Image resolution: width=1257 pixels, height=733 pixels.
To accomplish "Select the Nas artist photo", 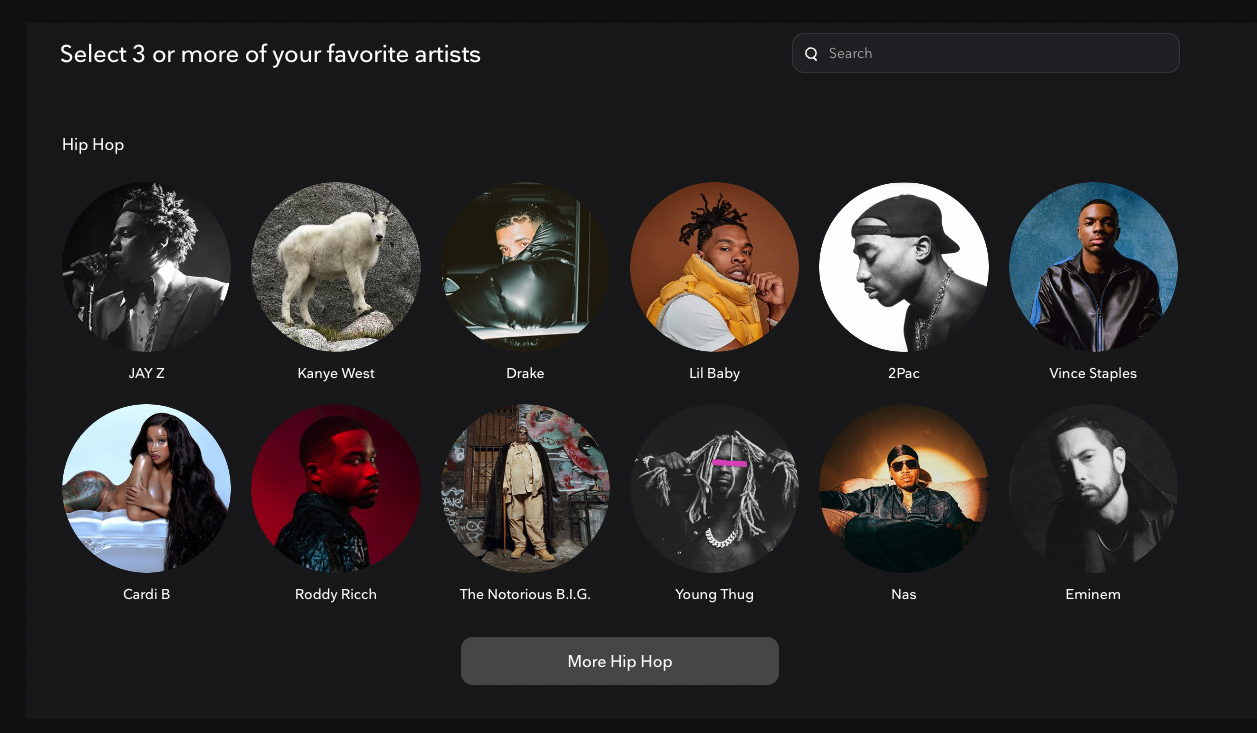I will 904,488.
